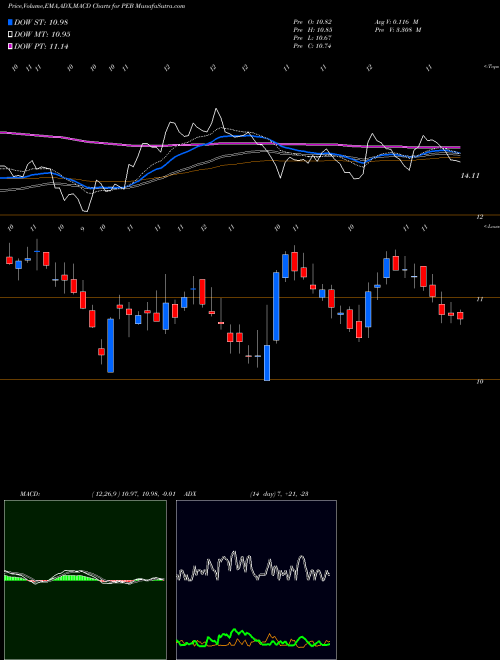Viewport: 500px width, 660px height.
Task: Select the 'DOW ST: 10.98' legend label
Action: point(41,22)
